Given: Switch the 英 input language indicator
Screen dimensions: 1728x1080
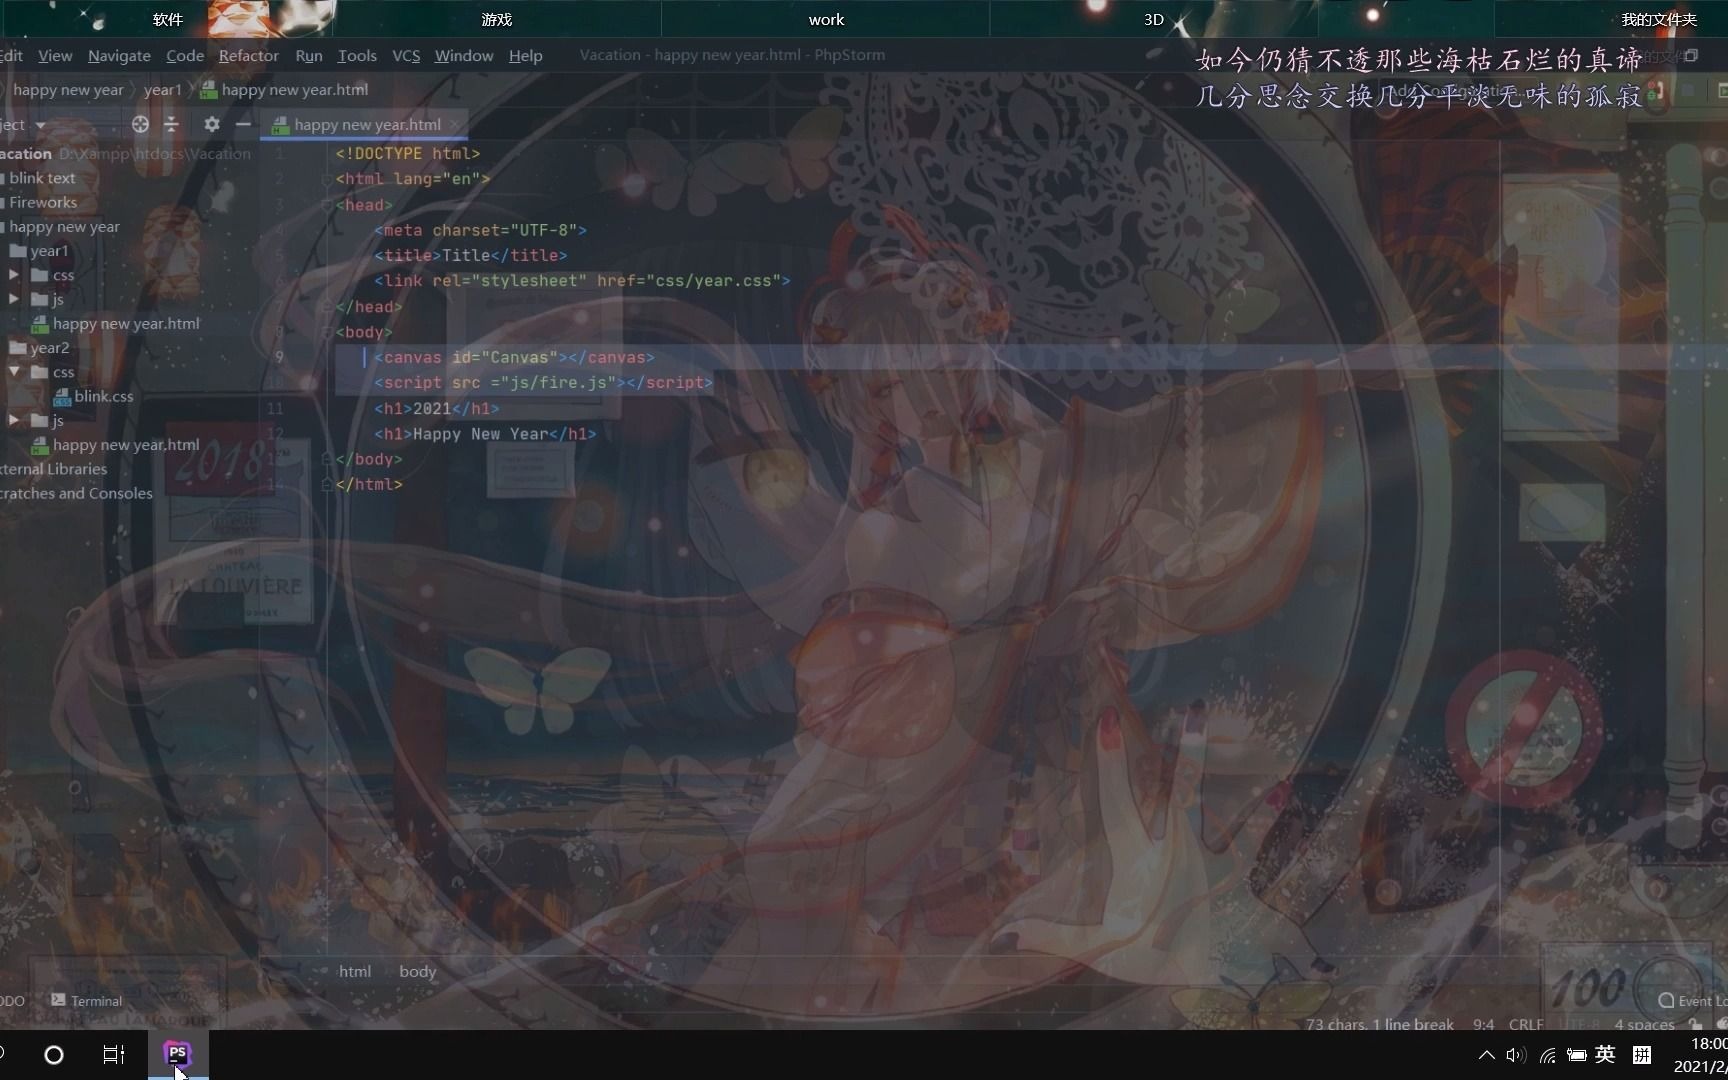Looking at the screenshot, I should coord(1606,1054).
